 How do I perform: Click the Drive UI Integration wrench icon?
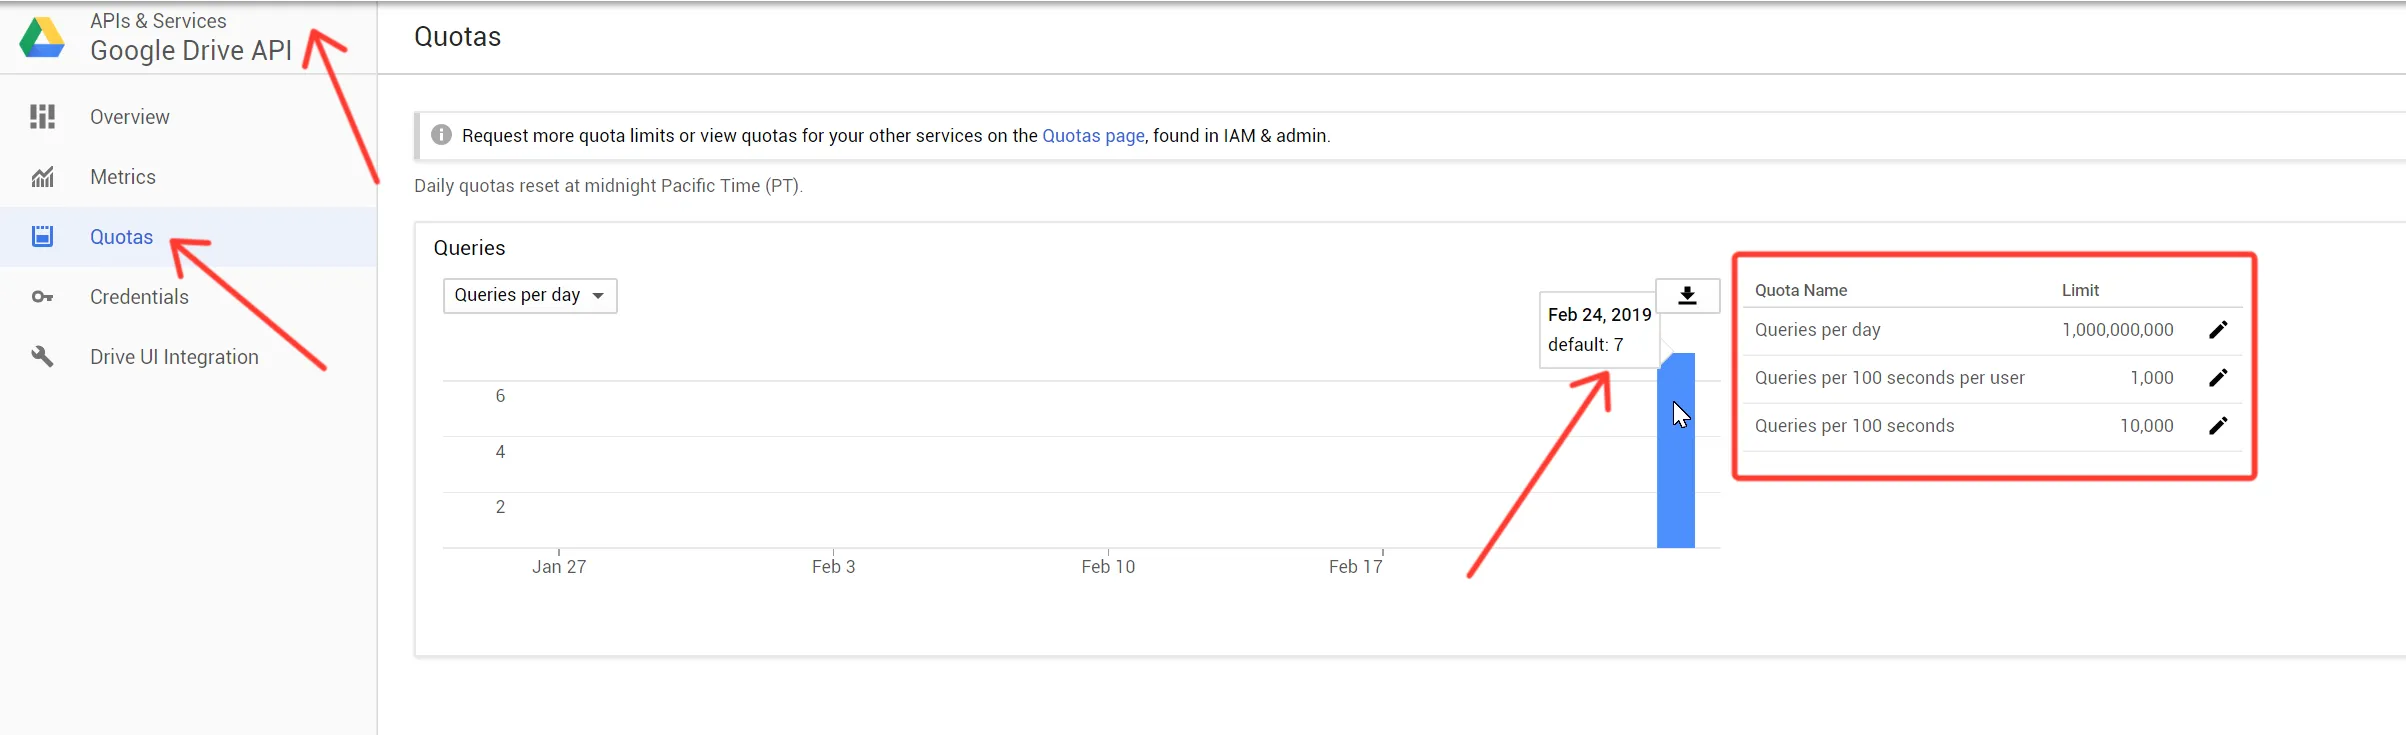pos(42,357)
